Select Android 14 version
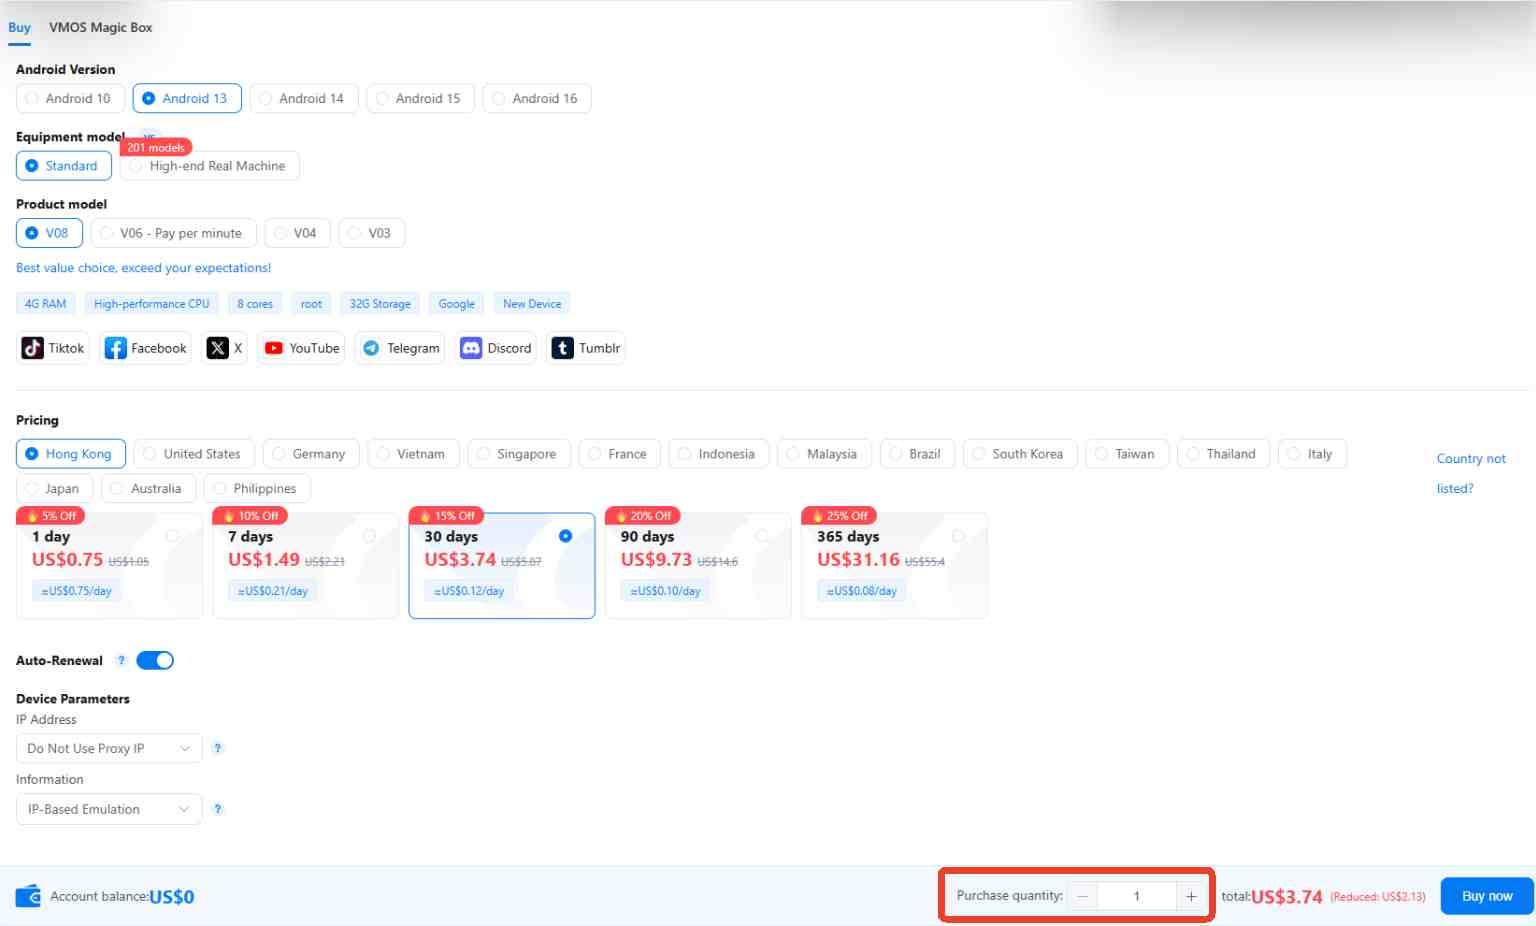 [303, 98]
